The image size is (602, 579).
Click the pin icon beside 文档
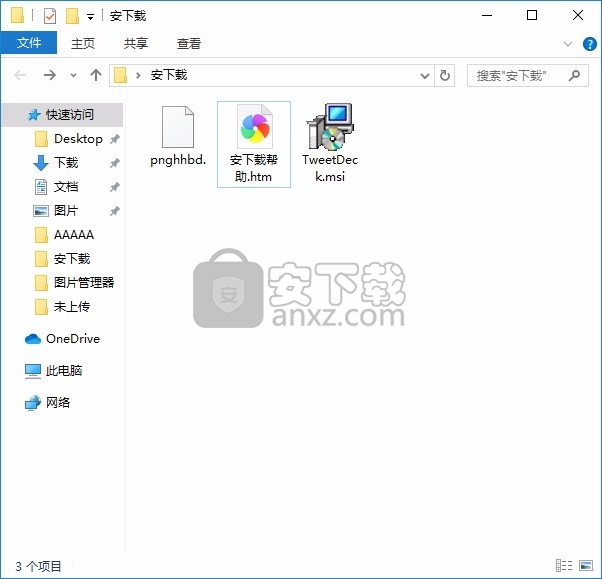(114, 187)
